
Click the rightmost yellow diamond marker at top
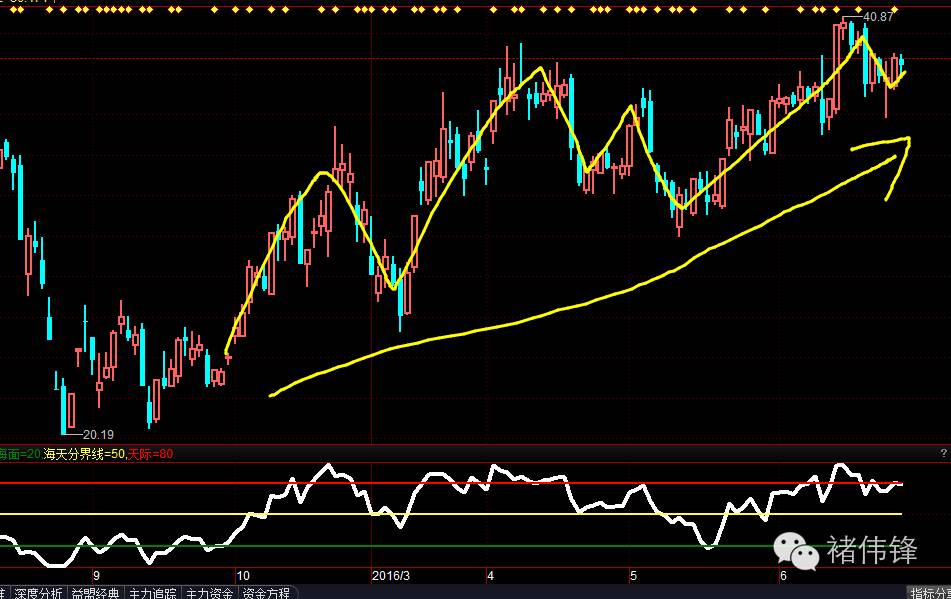[x=895, y=9]
